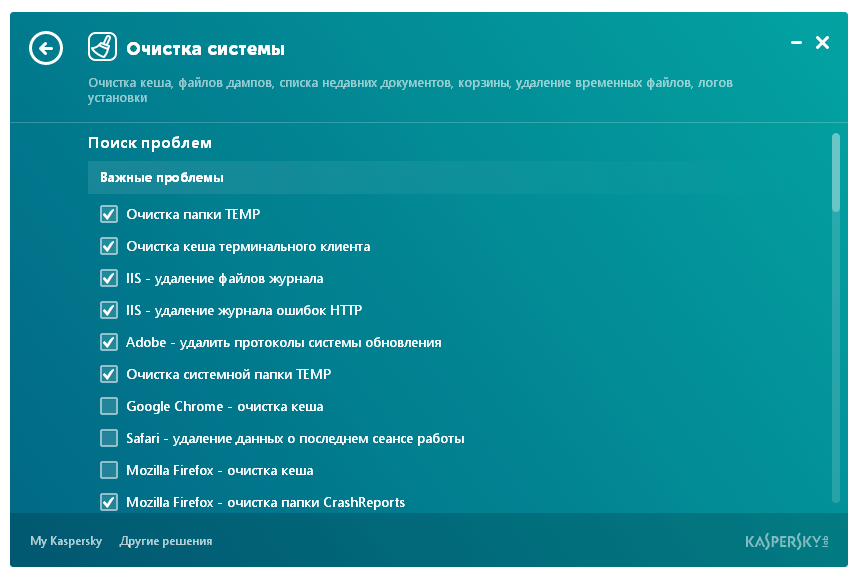Viewport: 857px width, 579px height.
Task: Disable IIS - удаление журнала ошибок HTTP
Action: click(108, 310)
